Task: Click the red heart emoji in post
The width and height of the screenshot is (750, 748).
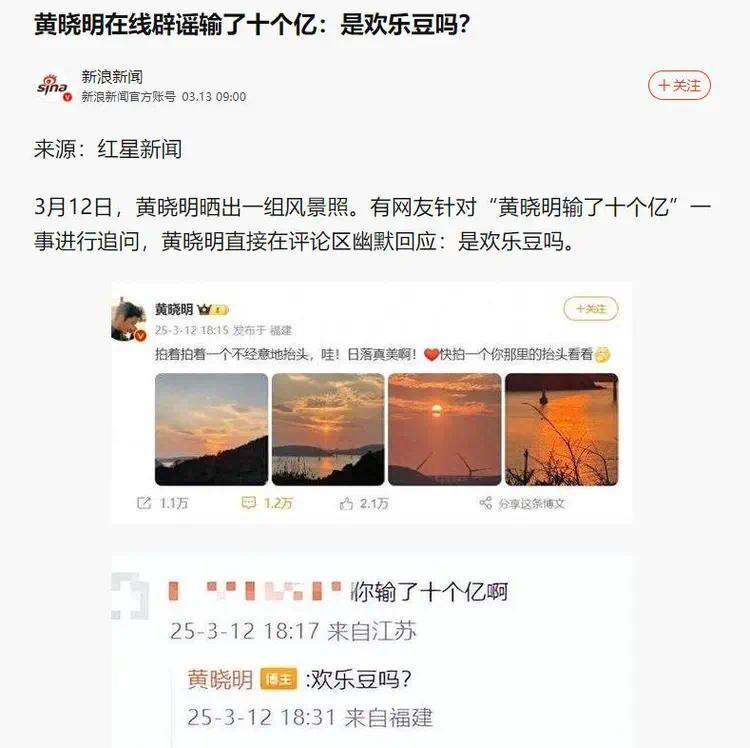Action: pyautogui.click(x=431, y=355)
